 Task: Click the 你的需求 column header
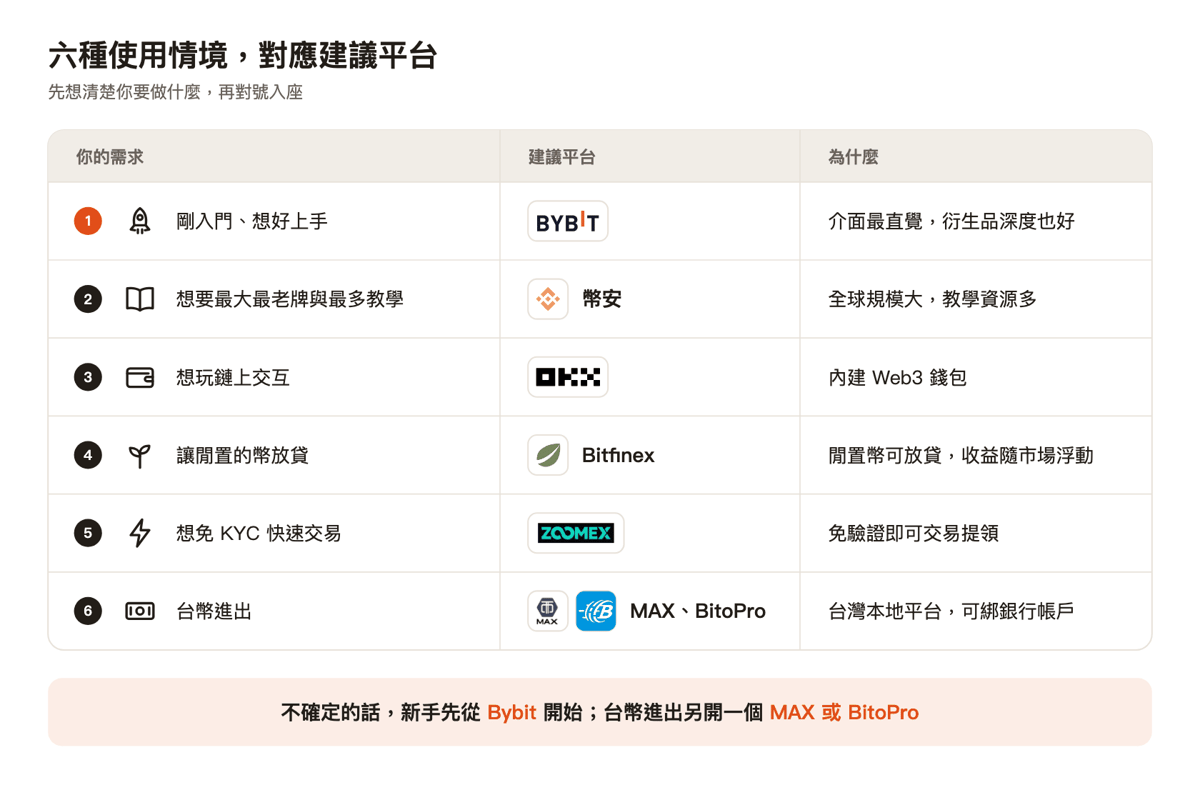click(110, 157)
